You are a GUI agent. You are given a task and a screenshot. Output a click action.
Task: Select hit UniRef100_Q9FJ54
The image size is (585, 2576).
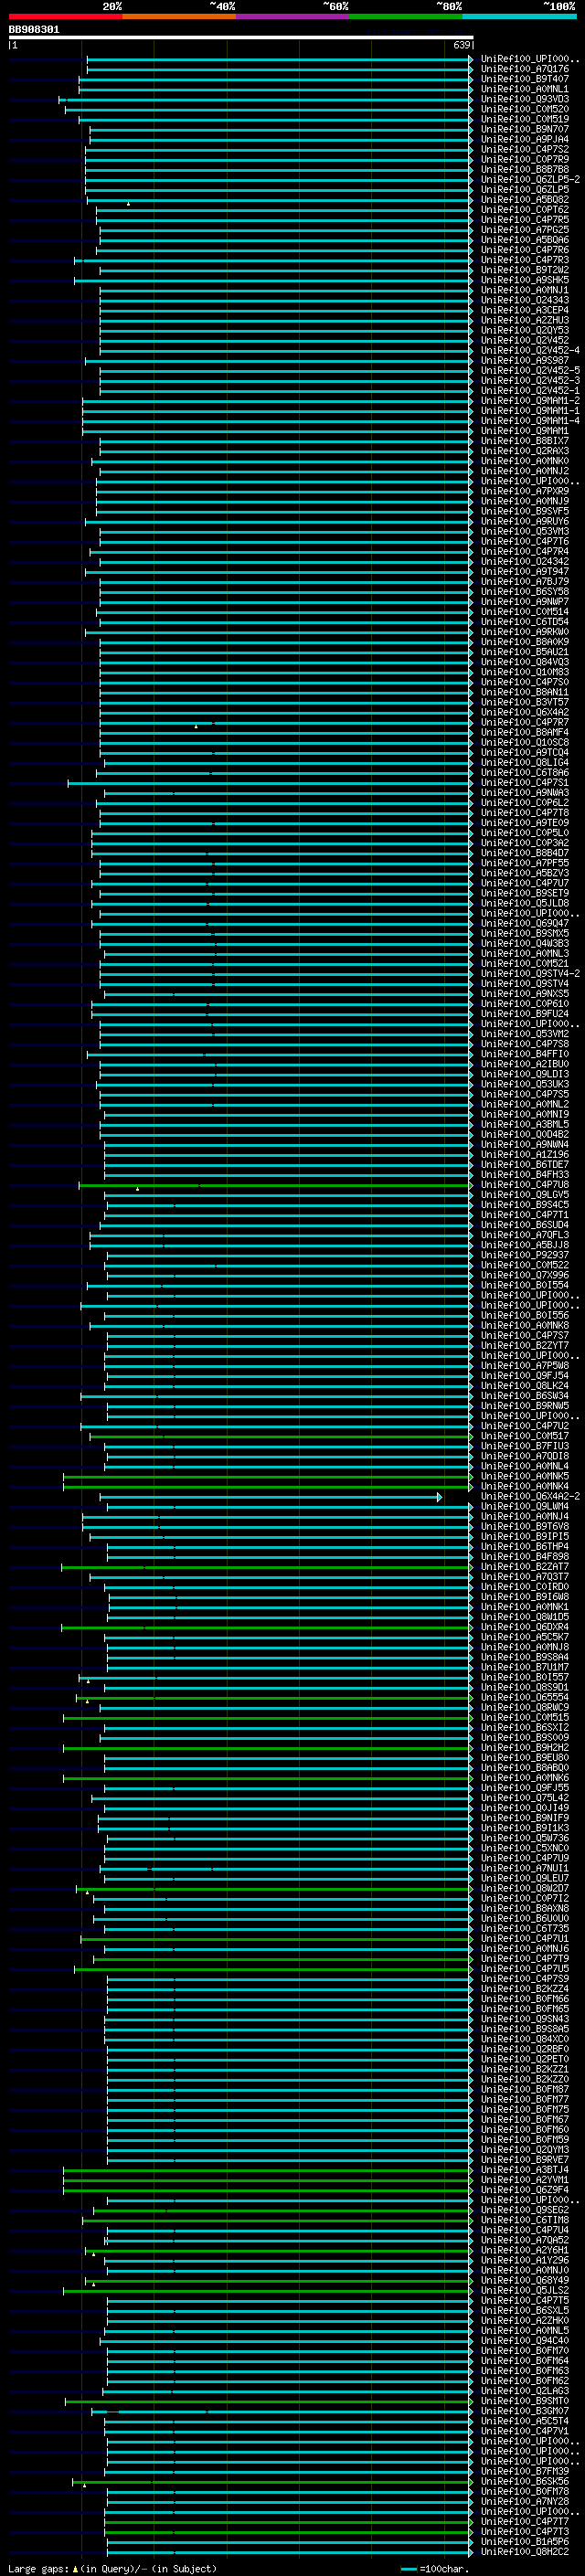pos(524,1375)
